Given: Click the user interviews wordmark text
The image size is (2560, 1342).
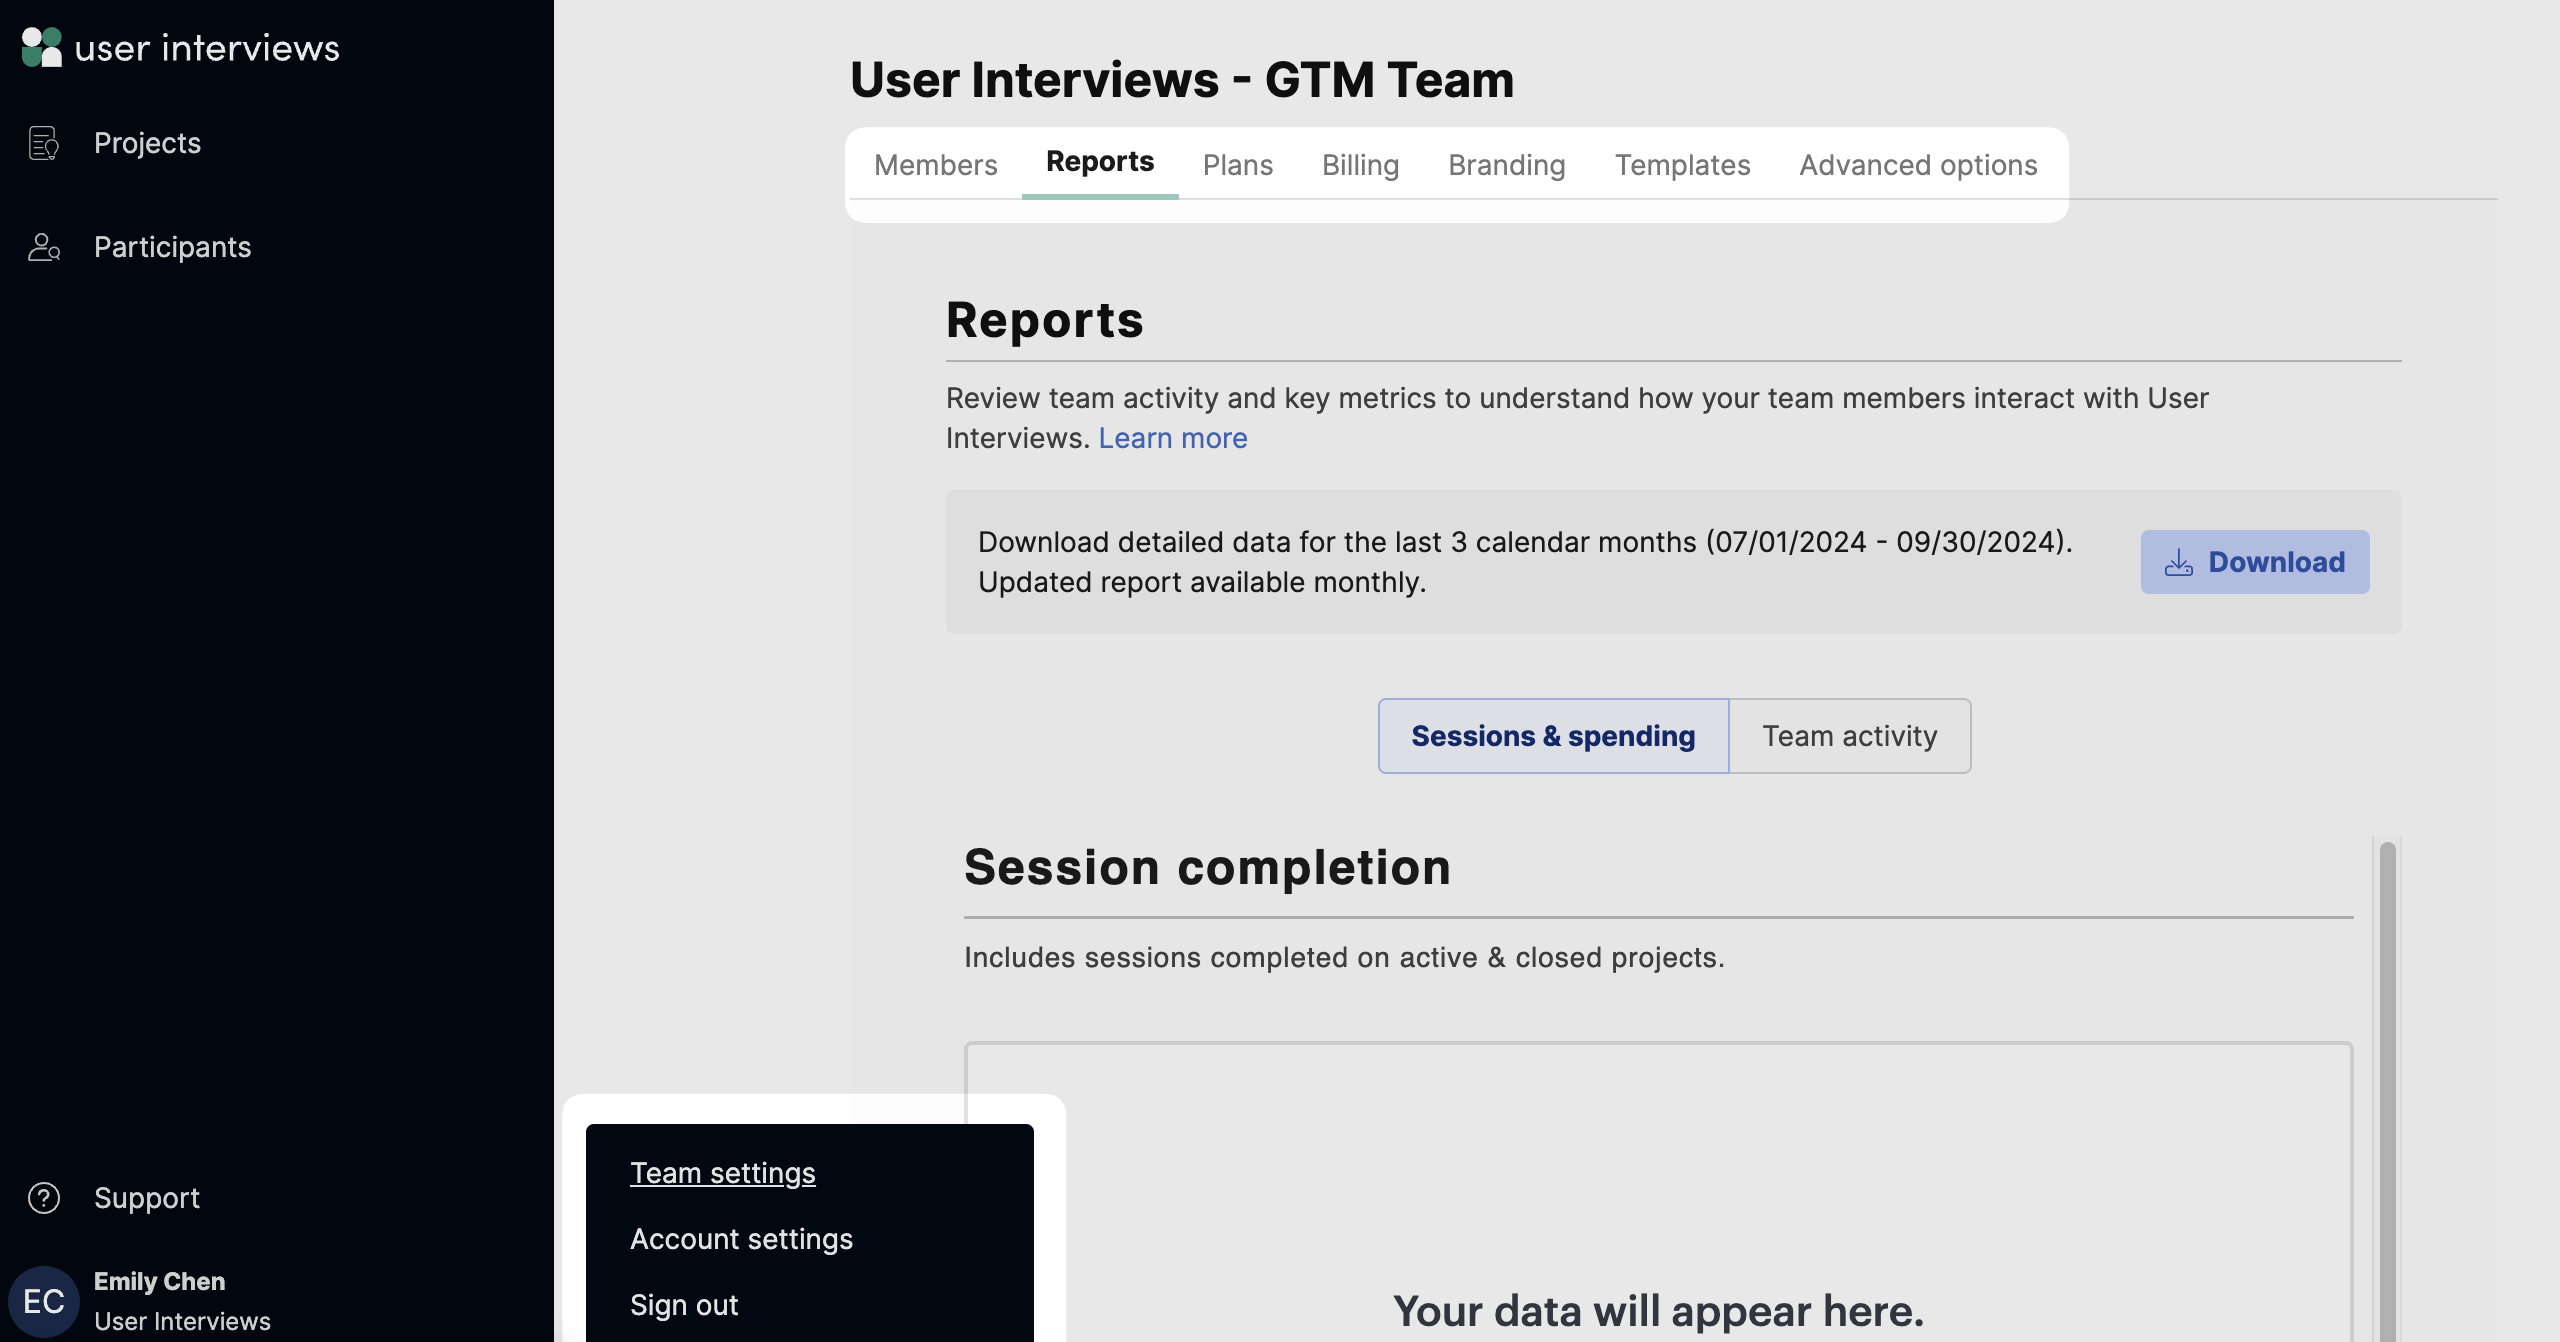Looking at the screenshot, I should (208, 48).
